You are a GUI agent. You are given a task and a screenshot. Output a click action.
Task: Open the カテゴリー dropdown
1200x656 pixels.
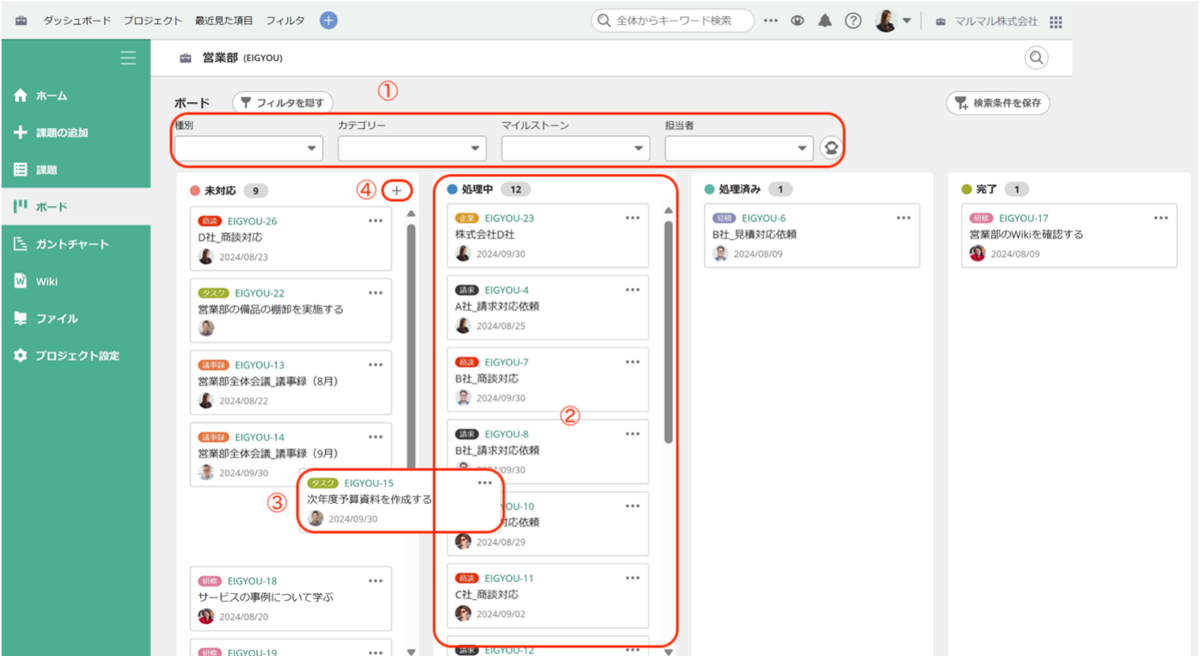[x=412, y=149]
